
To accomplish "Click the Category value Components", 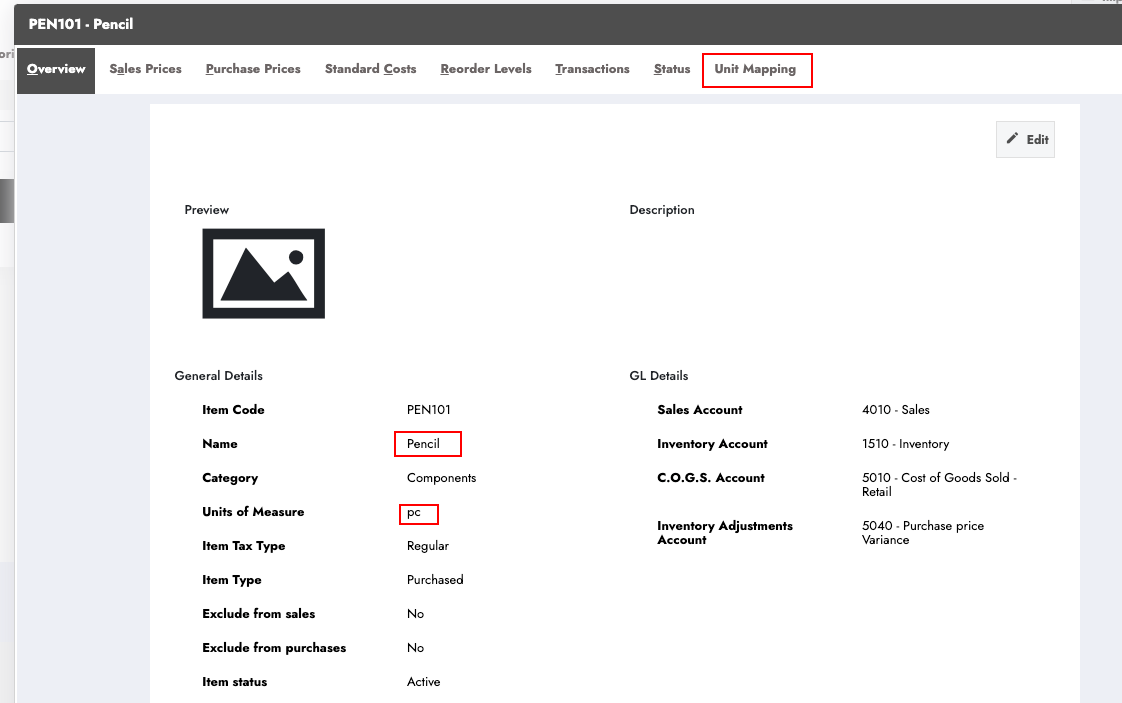I will pyautogui.click(x=442, y=478).
